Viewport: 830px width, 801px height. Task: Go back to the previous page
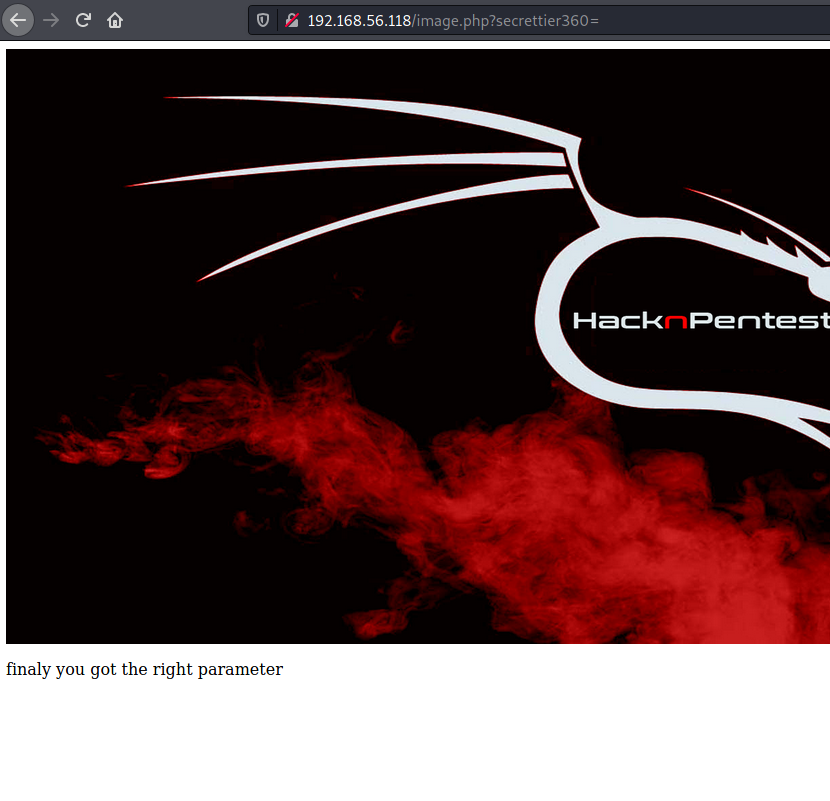19,20
